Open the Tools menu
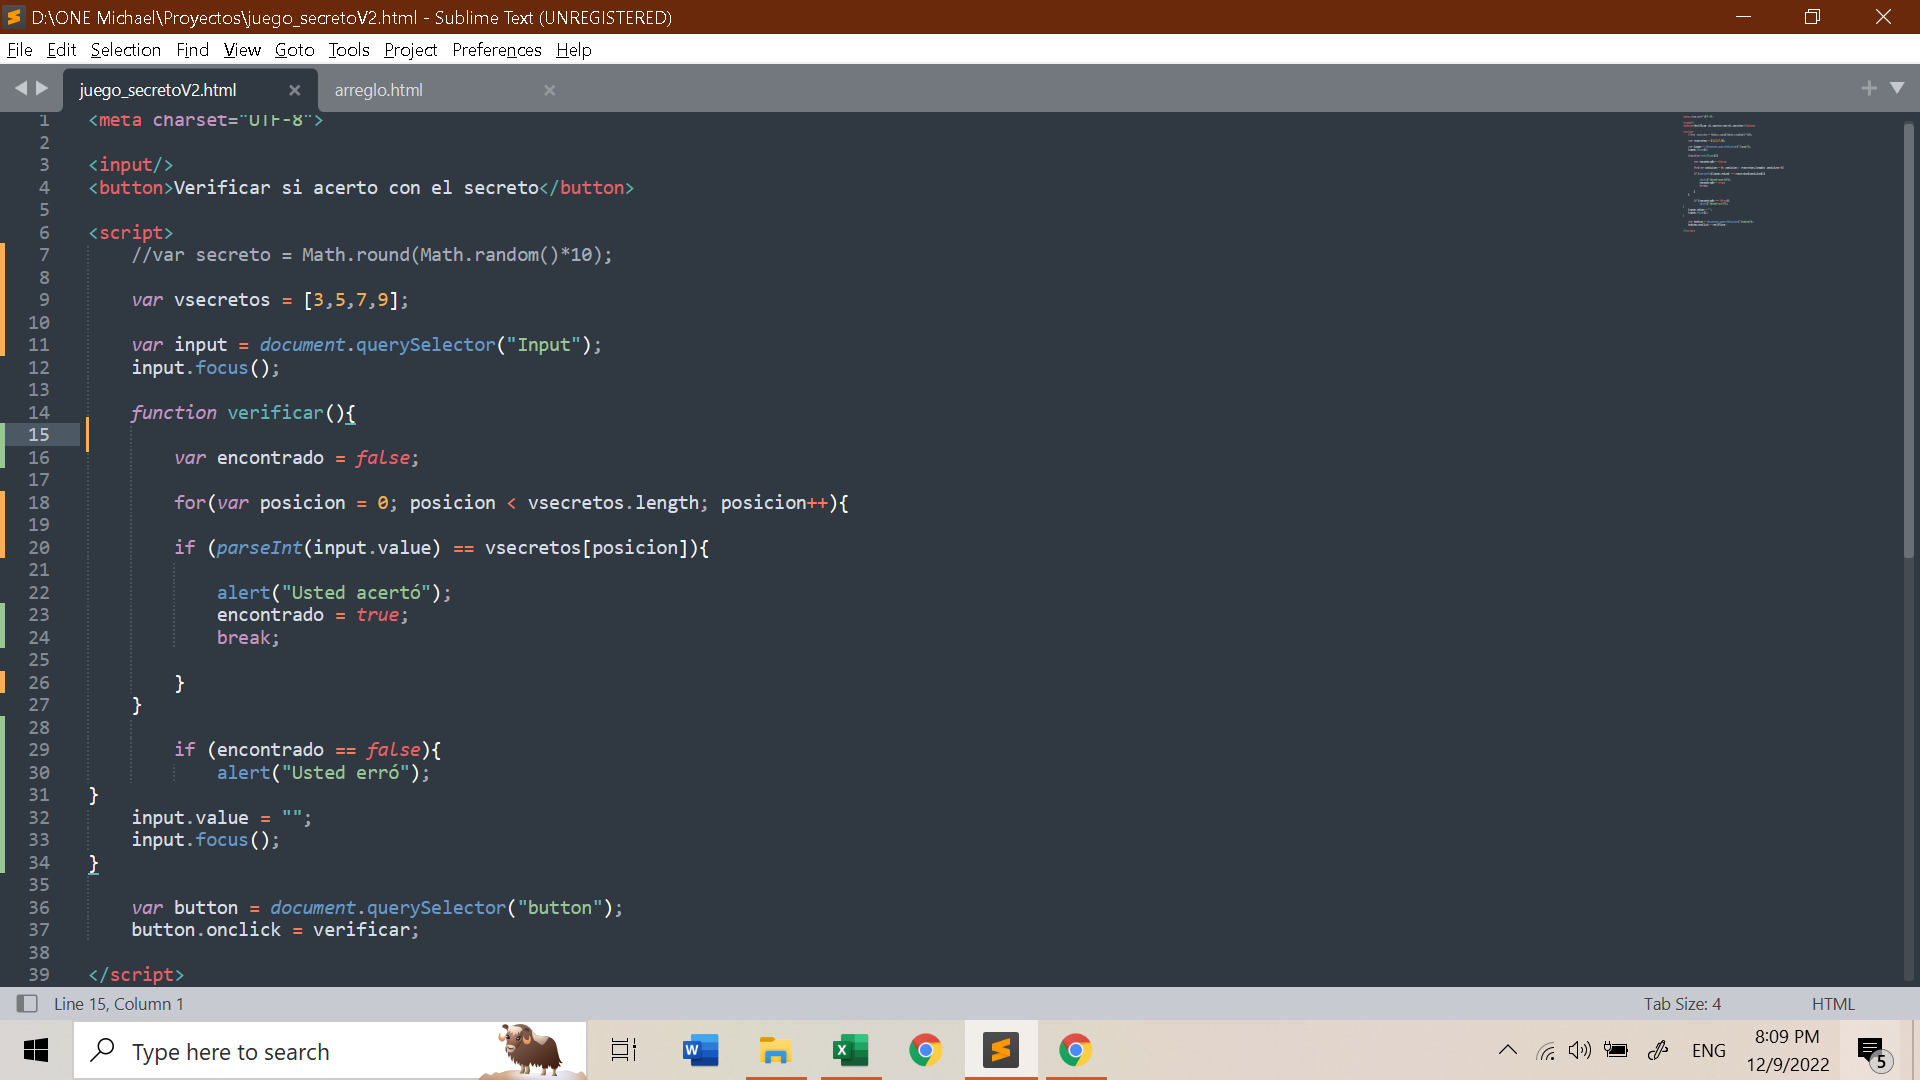This screenshot has height=1080, width=1920. (348, 49)
